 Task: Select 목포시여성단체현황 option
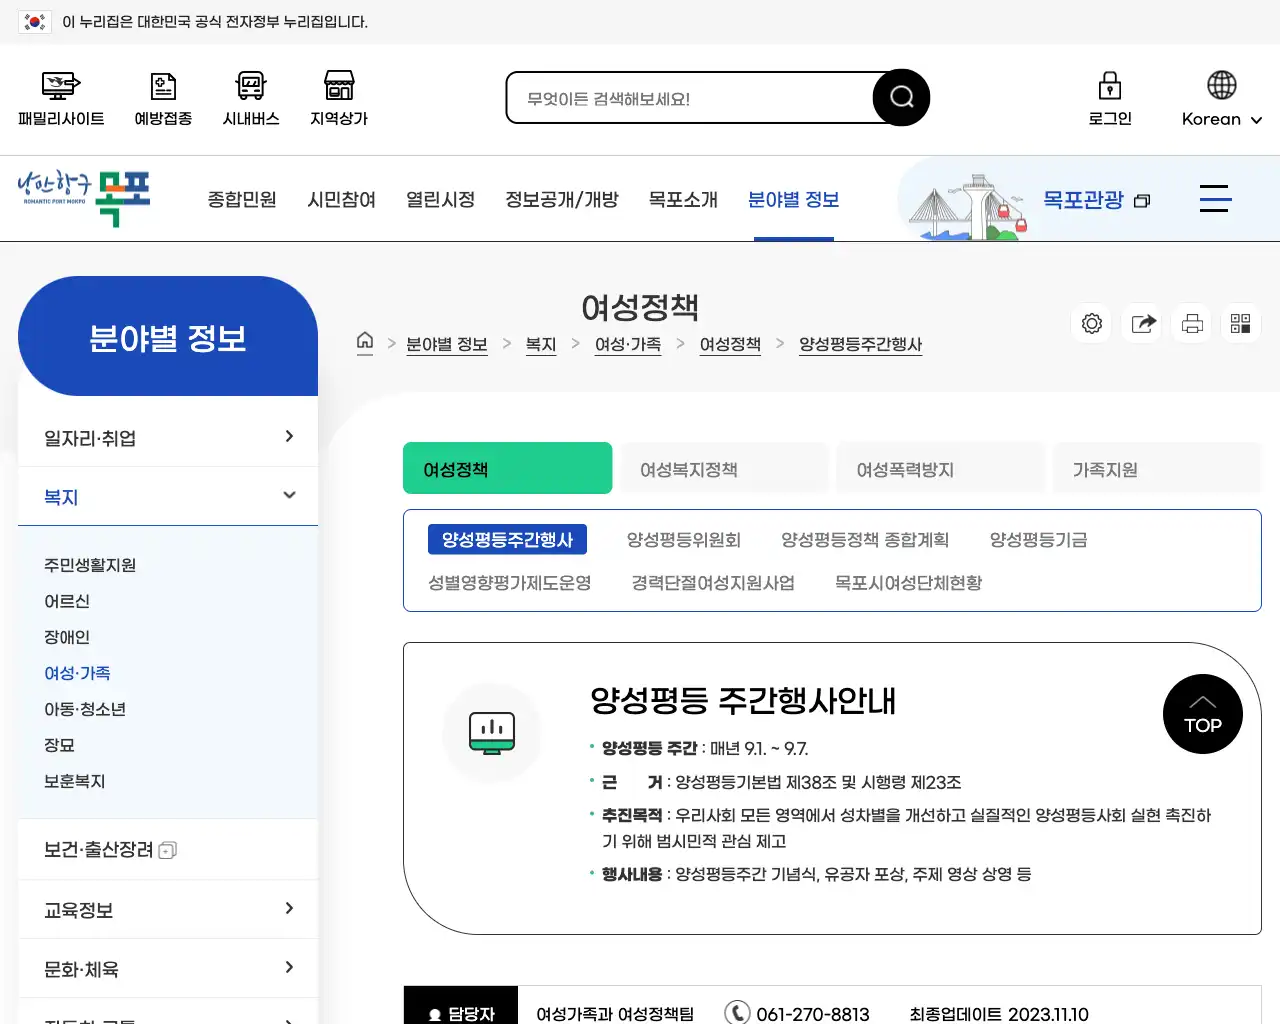coord(906,582)
